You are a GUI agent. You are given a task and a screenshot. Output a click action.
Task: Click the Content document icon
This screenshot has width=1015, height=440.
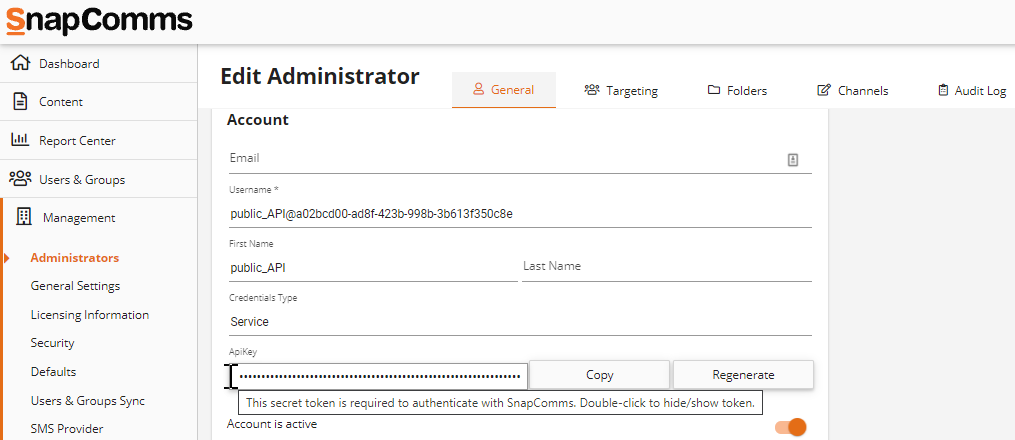click(x=19, y=101)
